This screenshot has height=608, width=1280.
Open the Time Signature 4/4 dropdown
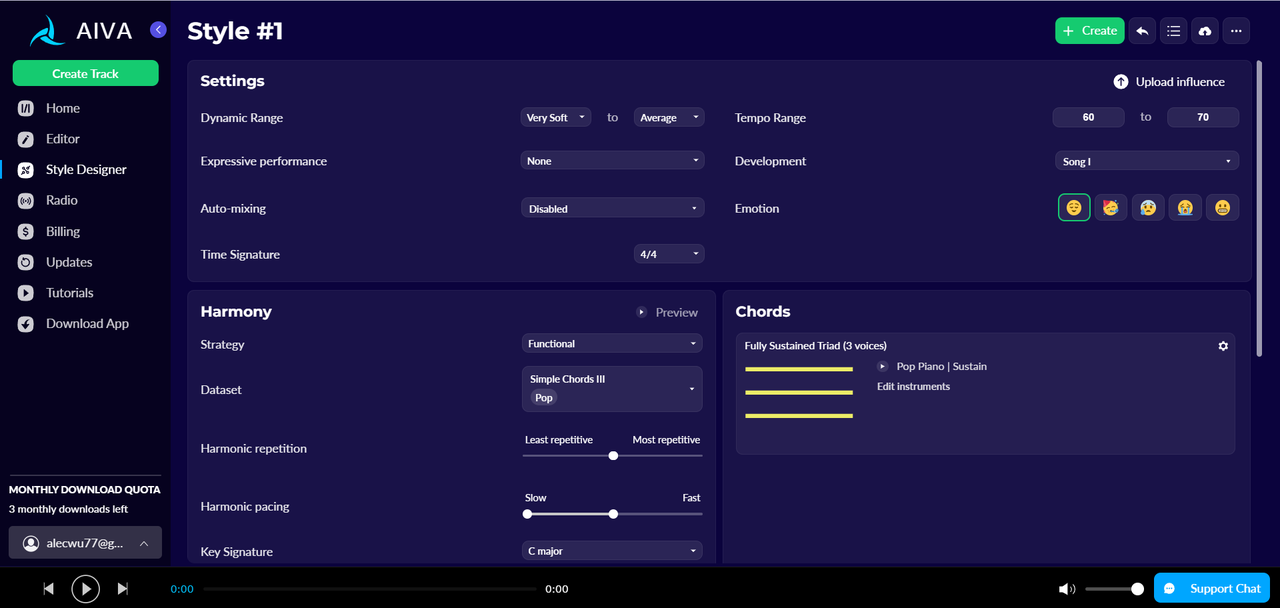click(669, 254)
